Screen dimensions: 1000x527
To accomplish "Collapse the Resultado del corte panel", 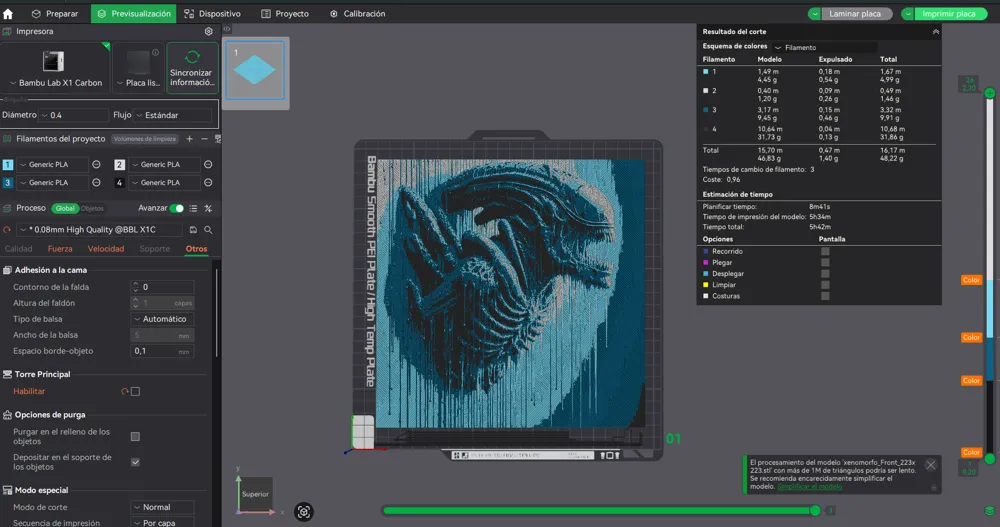I will [x=936, y=31].
